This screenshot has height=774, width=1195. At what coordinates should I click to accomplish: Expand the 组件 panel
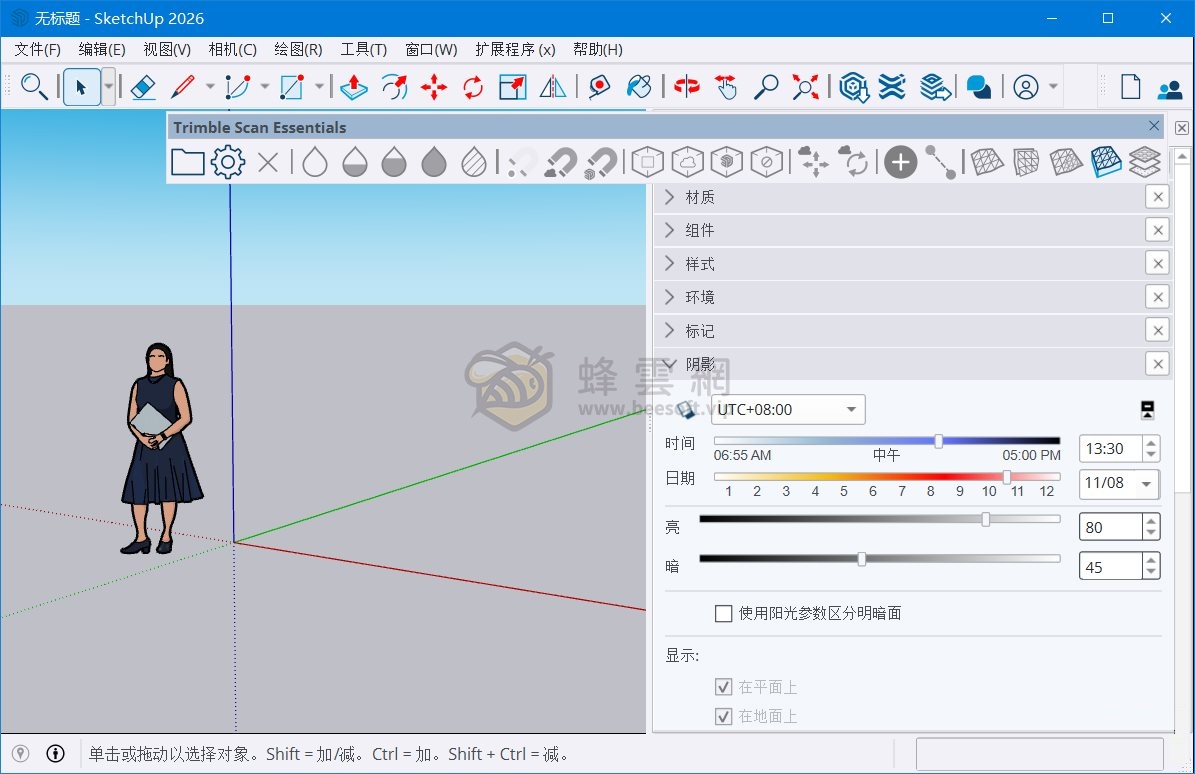point(669,230)
